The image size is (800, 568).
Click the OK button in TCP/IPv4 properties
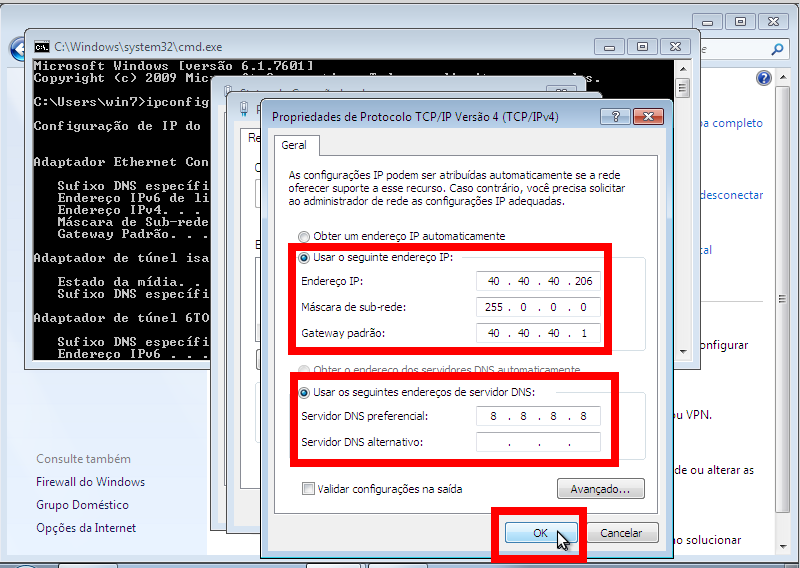(541, 533)
